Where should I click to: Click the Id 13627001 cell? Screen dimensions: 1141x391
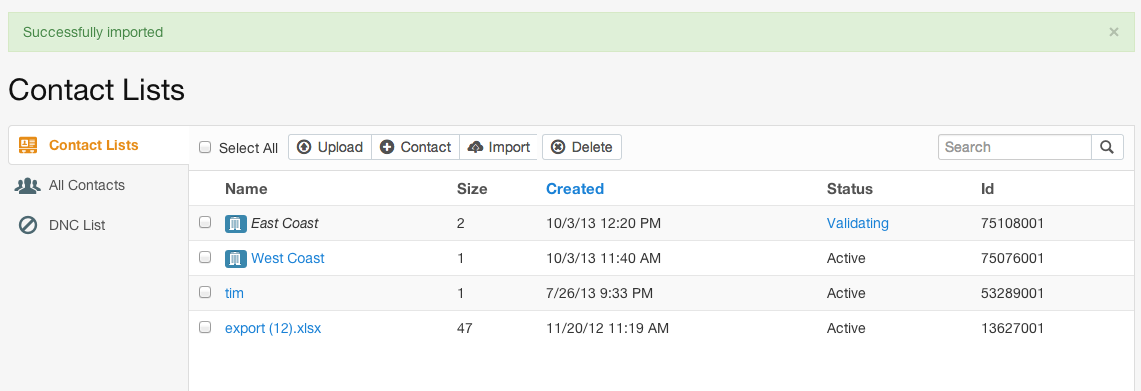click(x=1012, y=328)
